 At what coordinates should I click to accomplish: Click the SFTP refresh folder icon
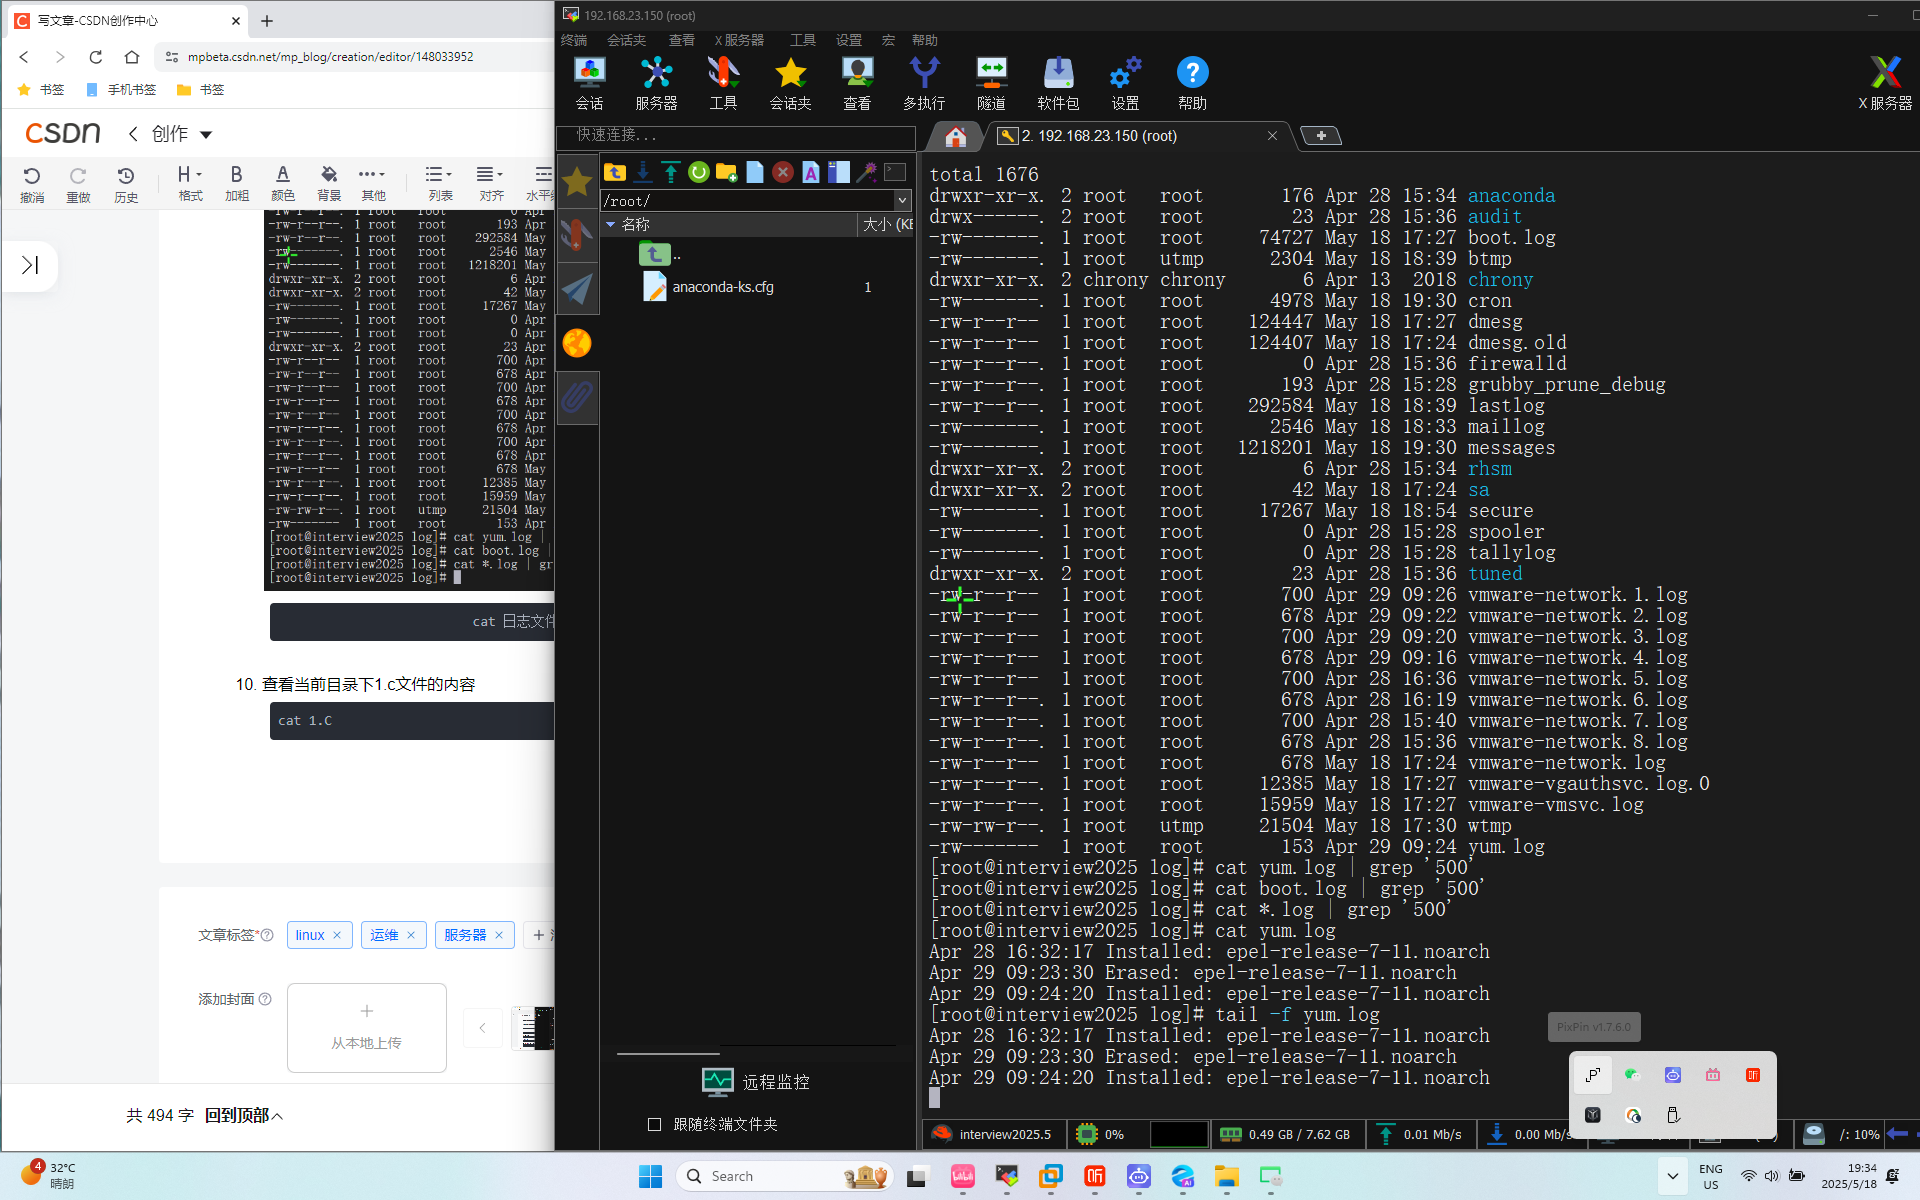pos(698,172)
